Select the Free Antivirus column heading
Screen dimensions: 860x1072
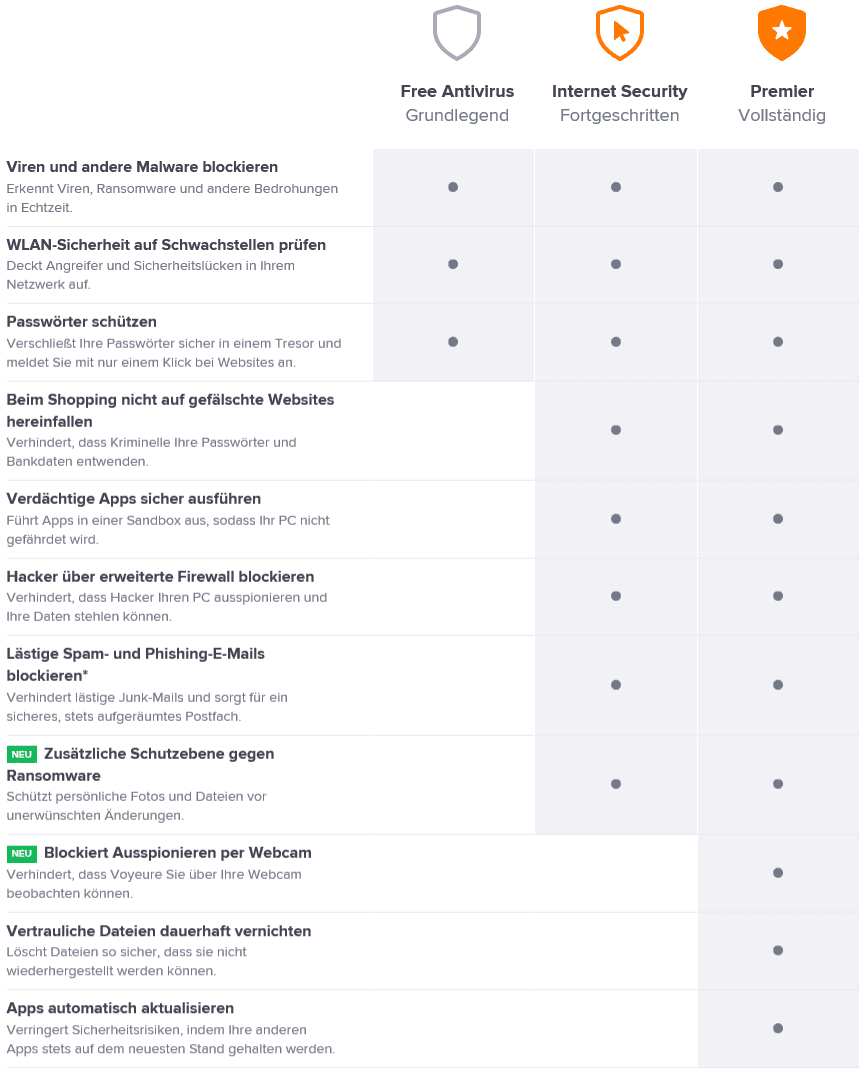coord(457,92)
